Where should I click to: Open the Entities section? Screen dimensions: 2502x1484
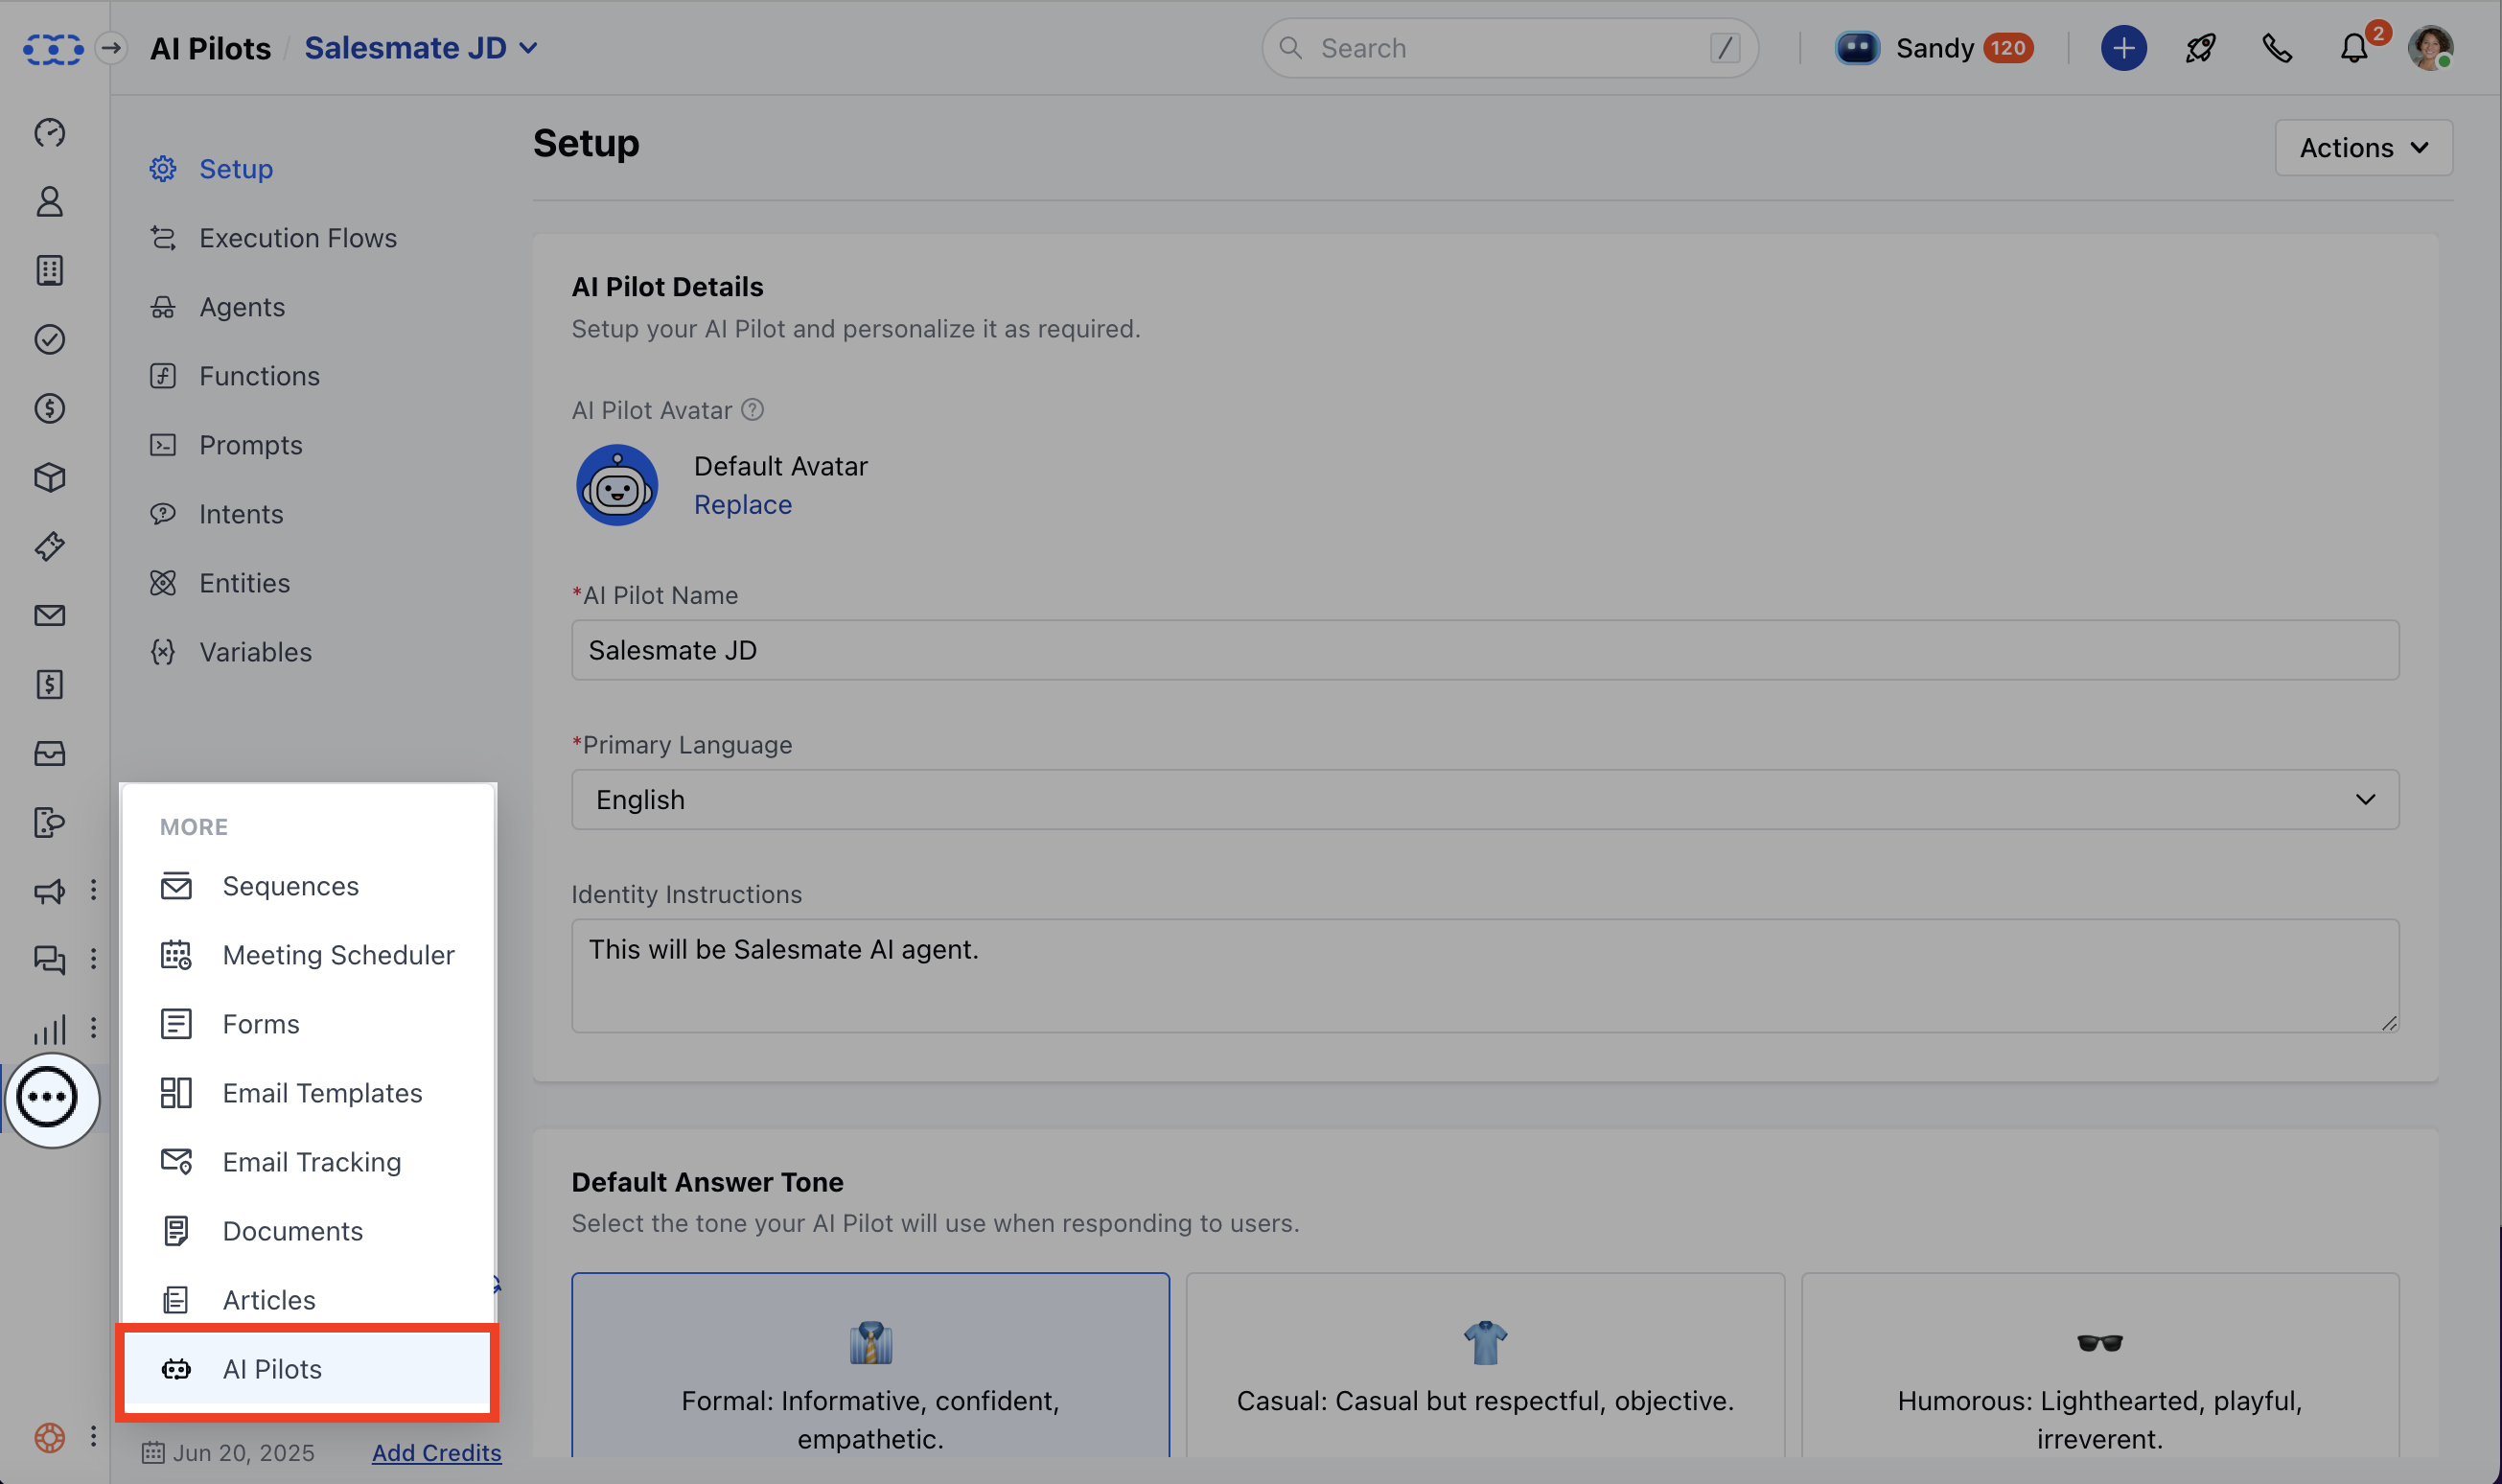[221, 583]
